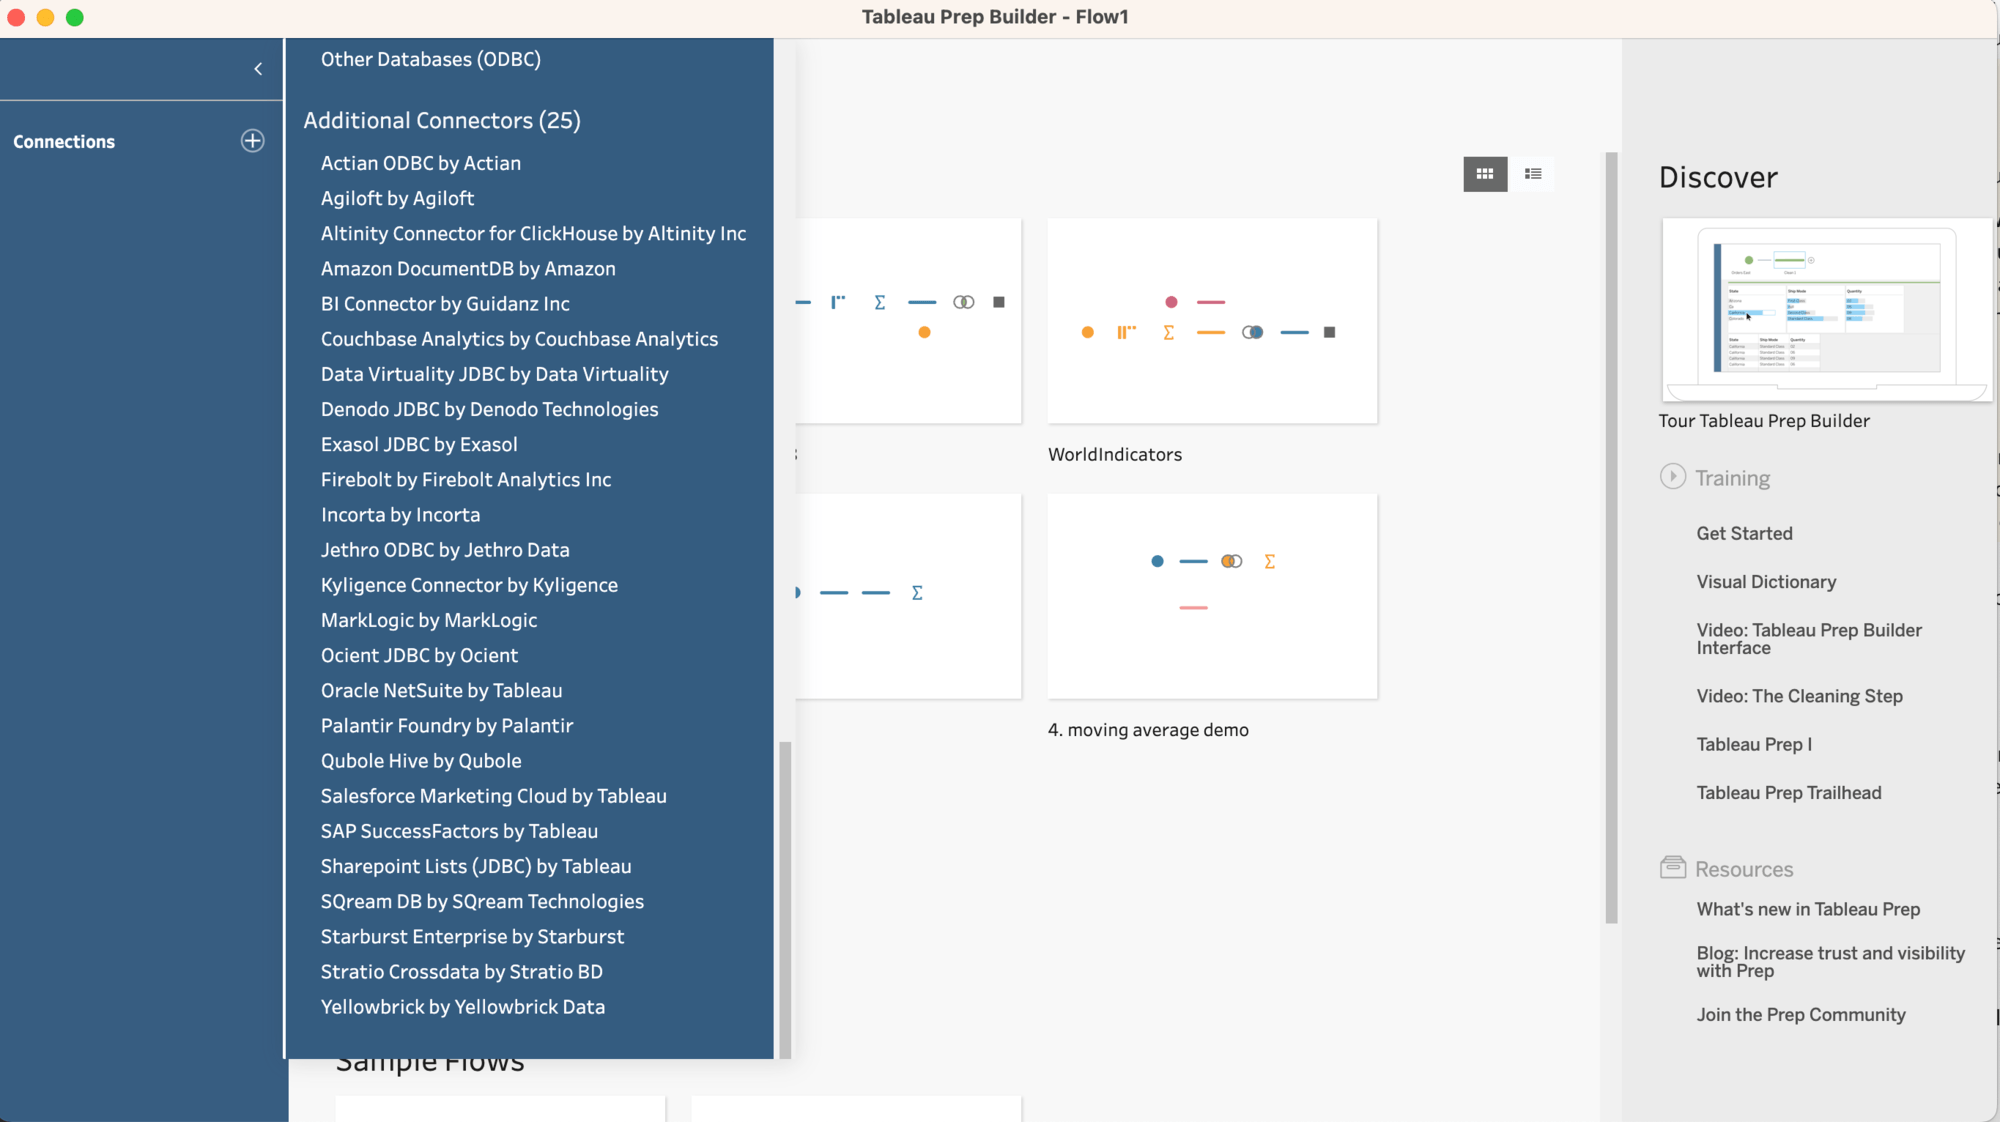Pick Firebolt by Firebolt Analytics Inc

click(x=466, y=480)
